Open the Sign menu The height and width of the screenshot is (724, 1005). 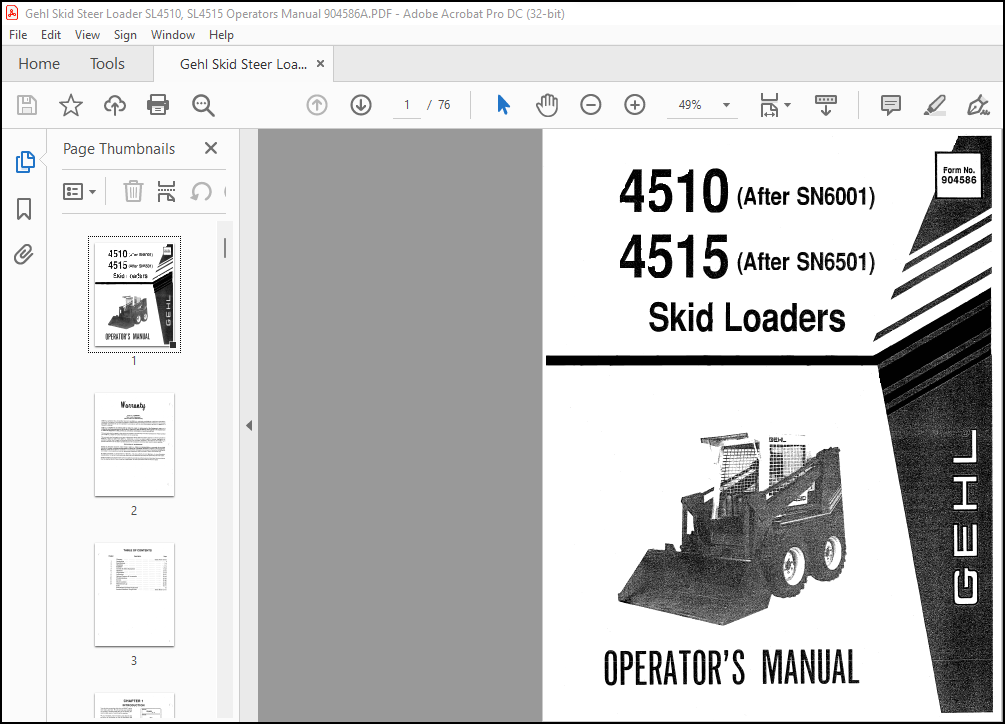coord(125,35)
